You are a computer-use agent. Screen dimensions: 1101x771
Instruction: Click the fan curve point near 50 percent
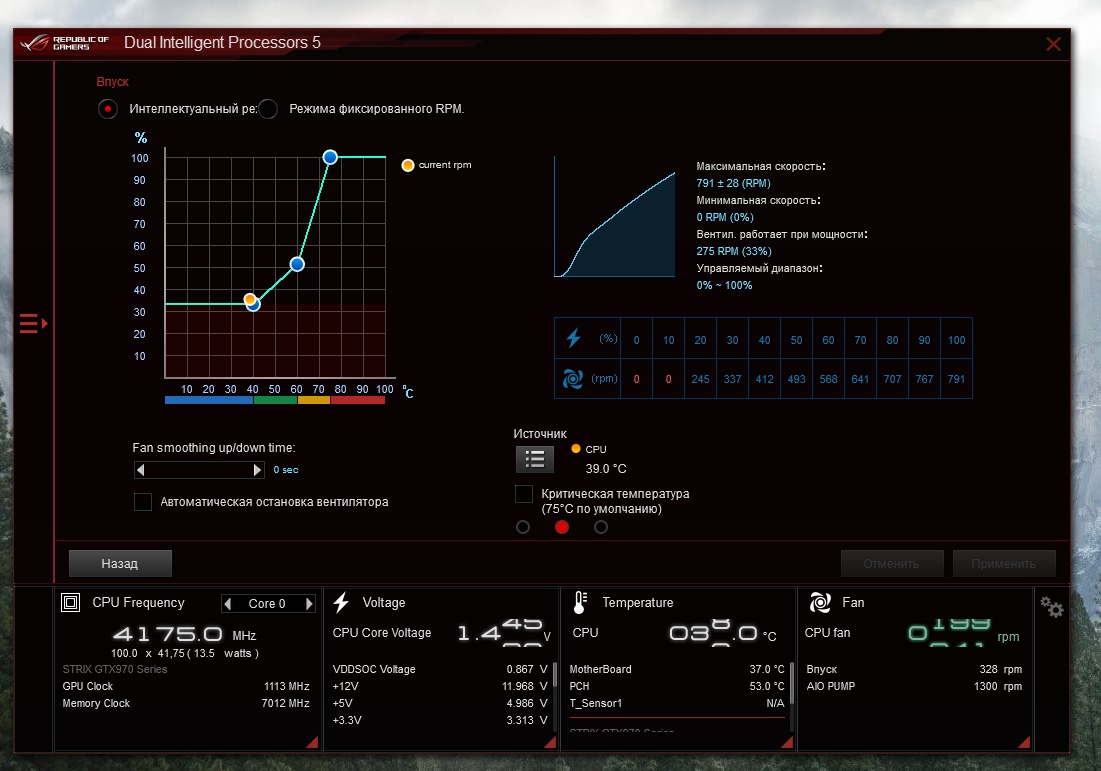(297, 264)
